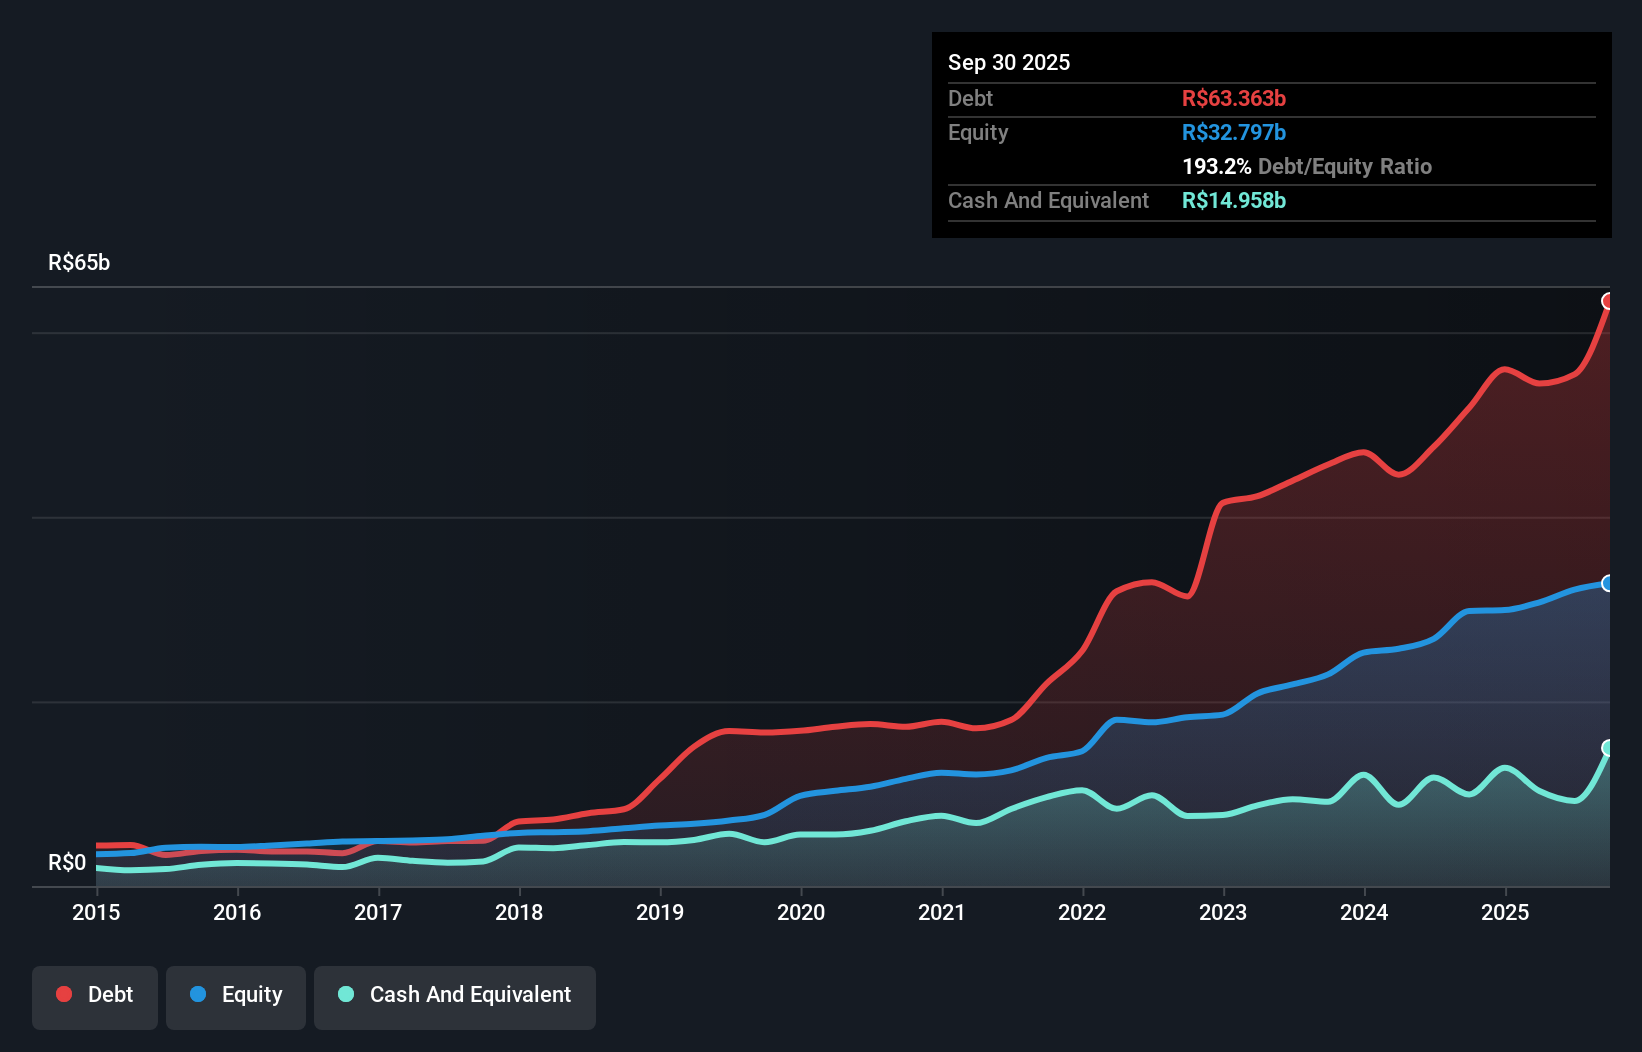1642x1052 pixels.
Task: Select the teal Cash And Equivalent legend dot
Action: pos(345,994)
